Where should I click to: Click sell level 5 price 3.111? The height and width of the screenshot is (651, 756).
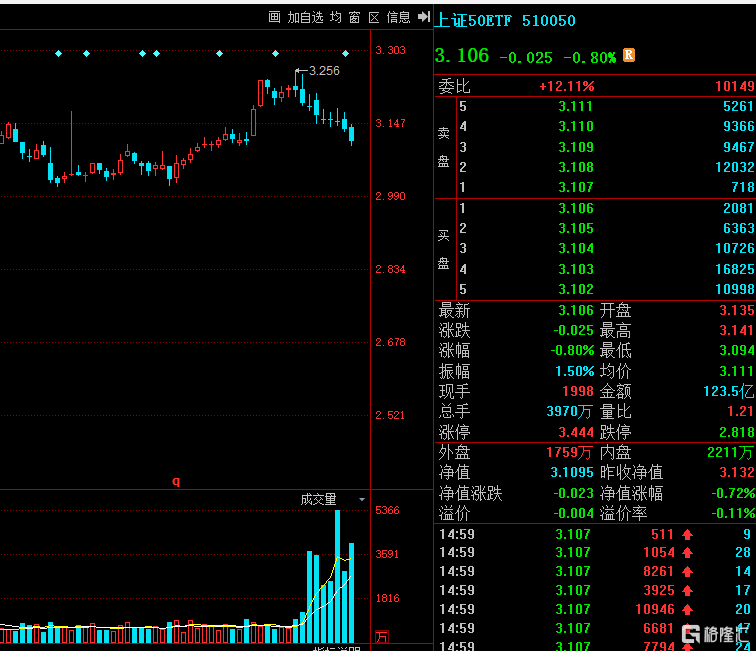coord(575,107)
